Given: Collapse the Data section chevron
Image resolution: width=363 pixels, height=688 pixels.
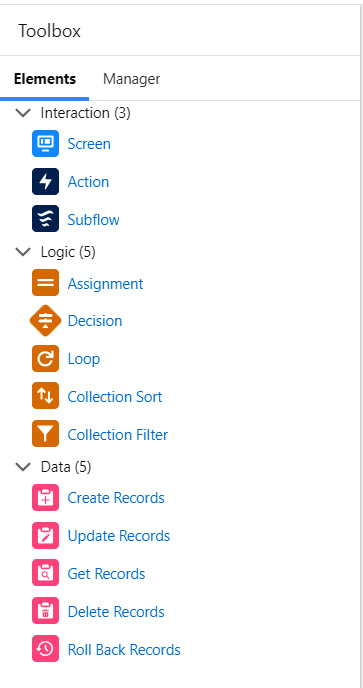Looking at the screenshot, I should [23, 467].
